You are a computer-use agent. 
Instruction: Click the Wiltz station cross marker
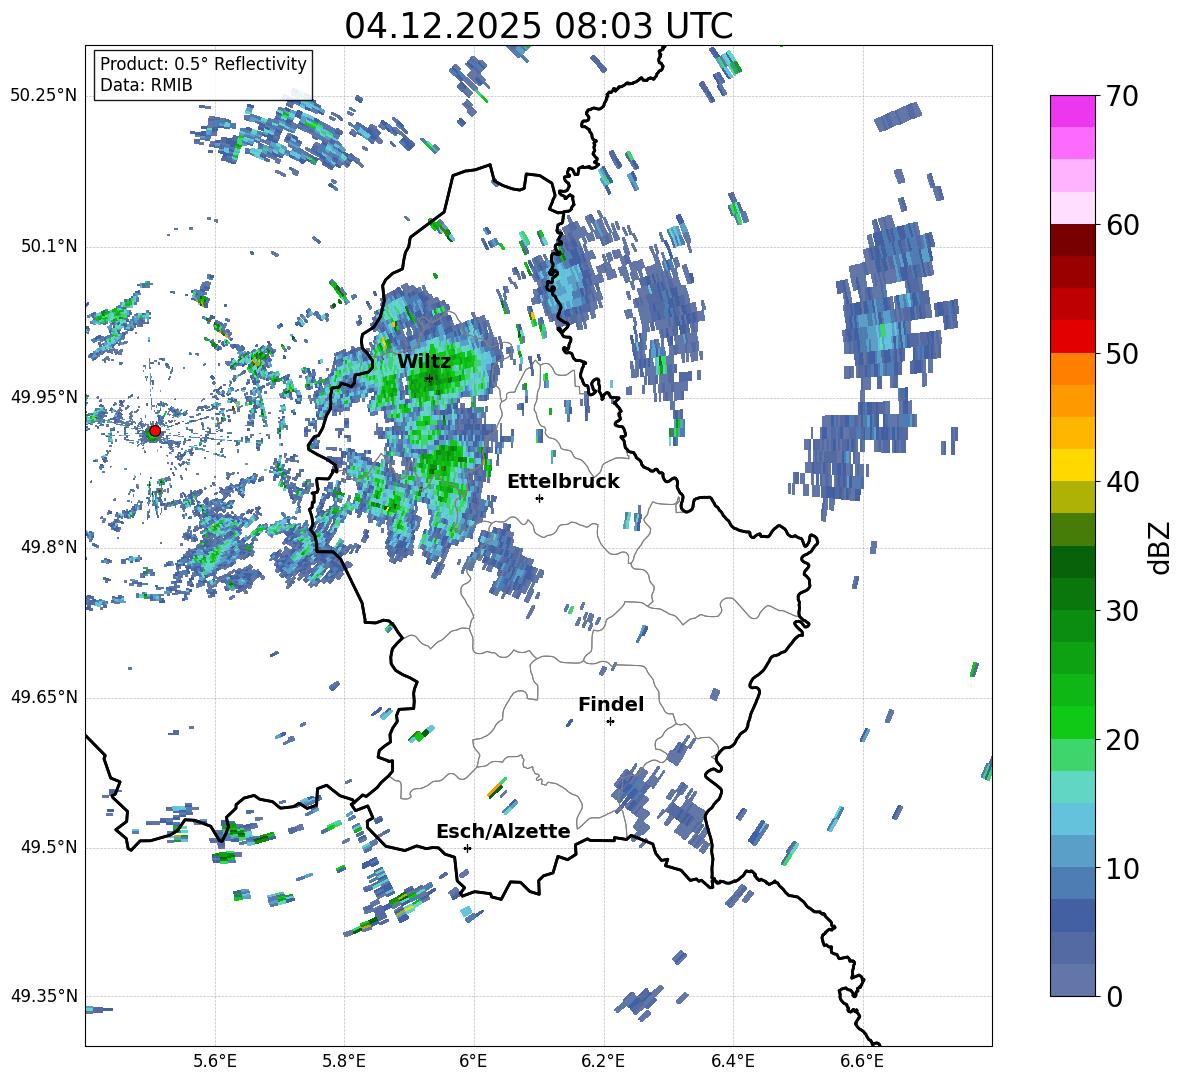click(430, 378)
